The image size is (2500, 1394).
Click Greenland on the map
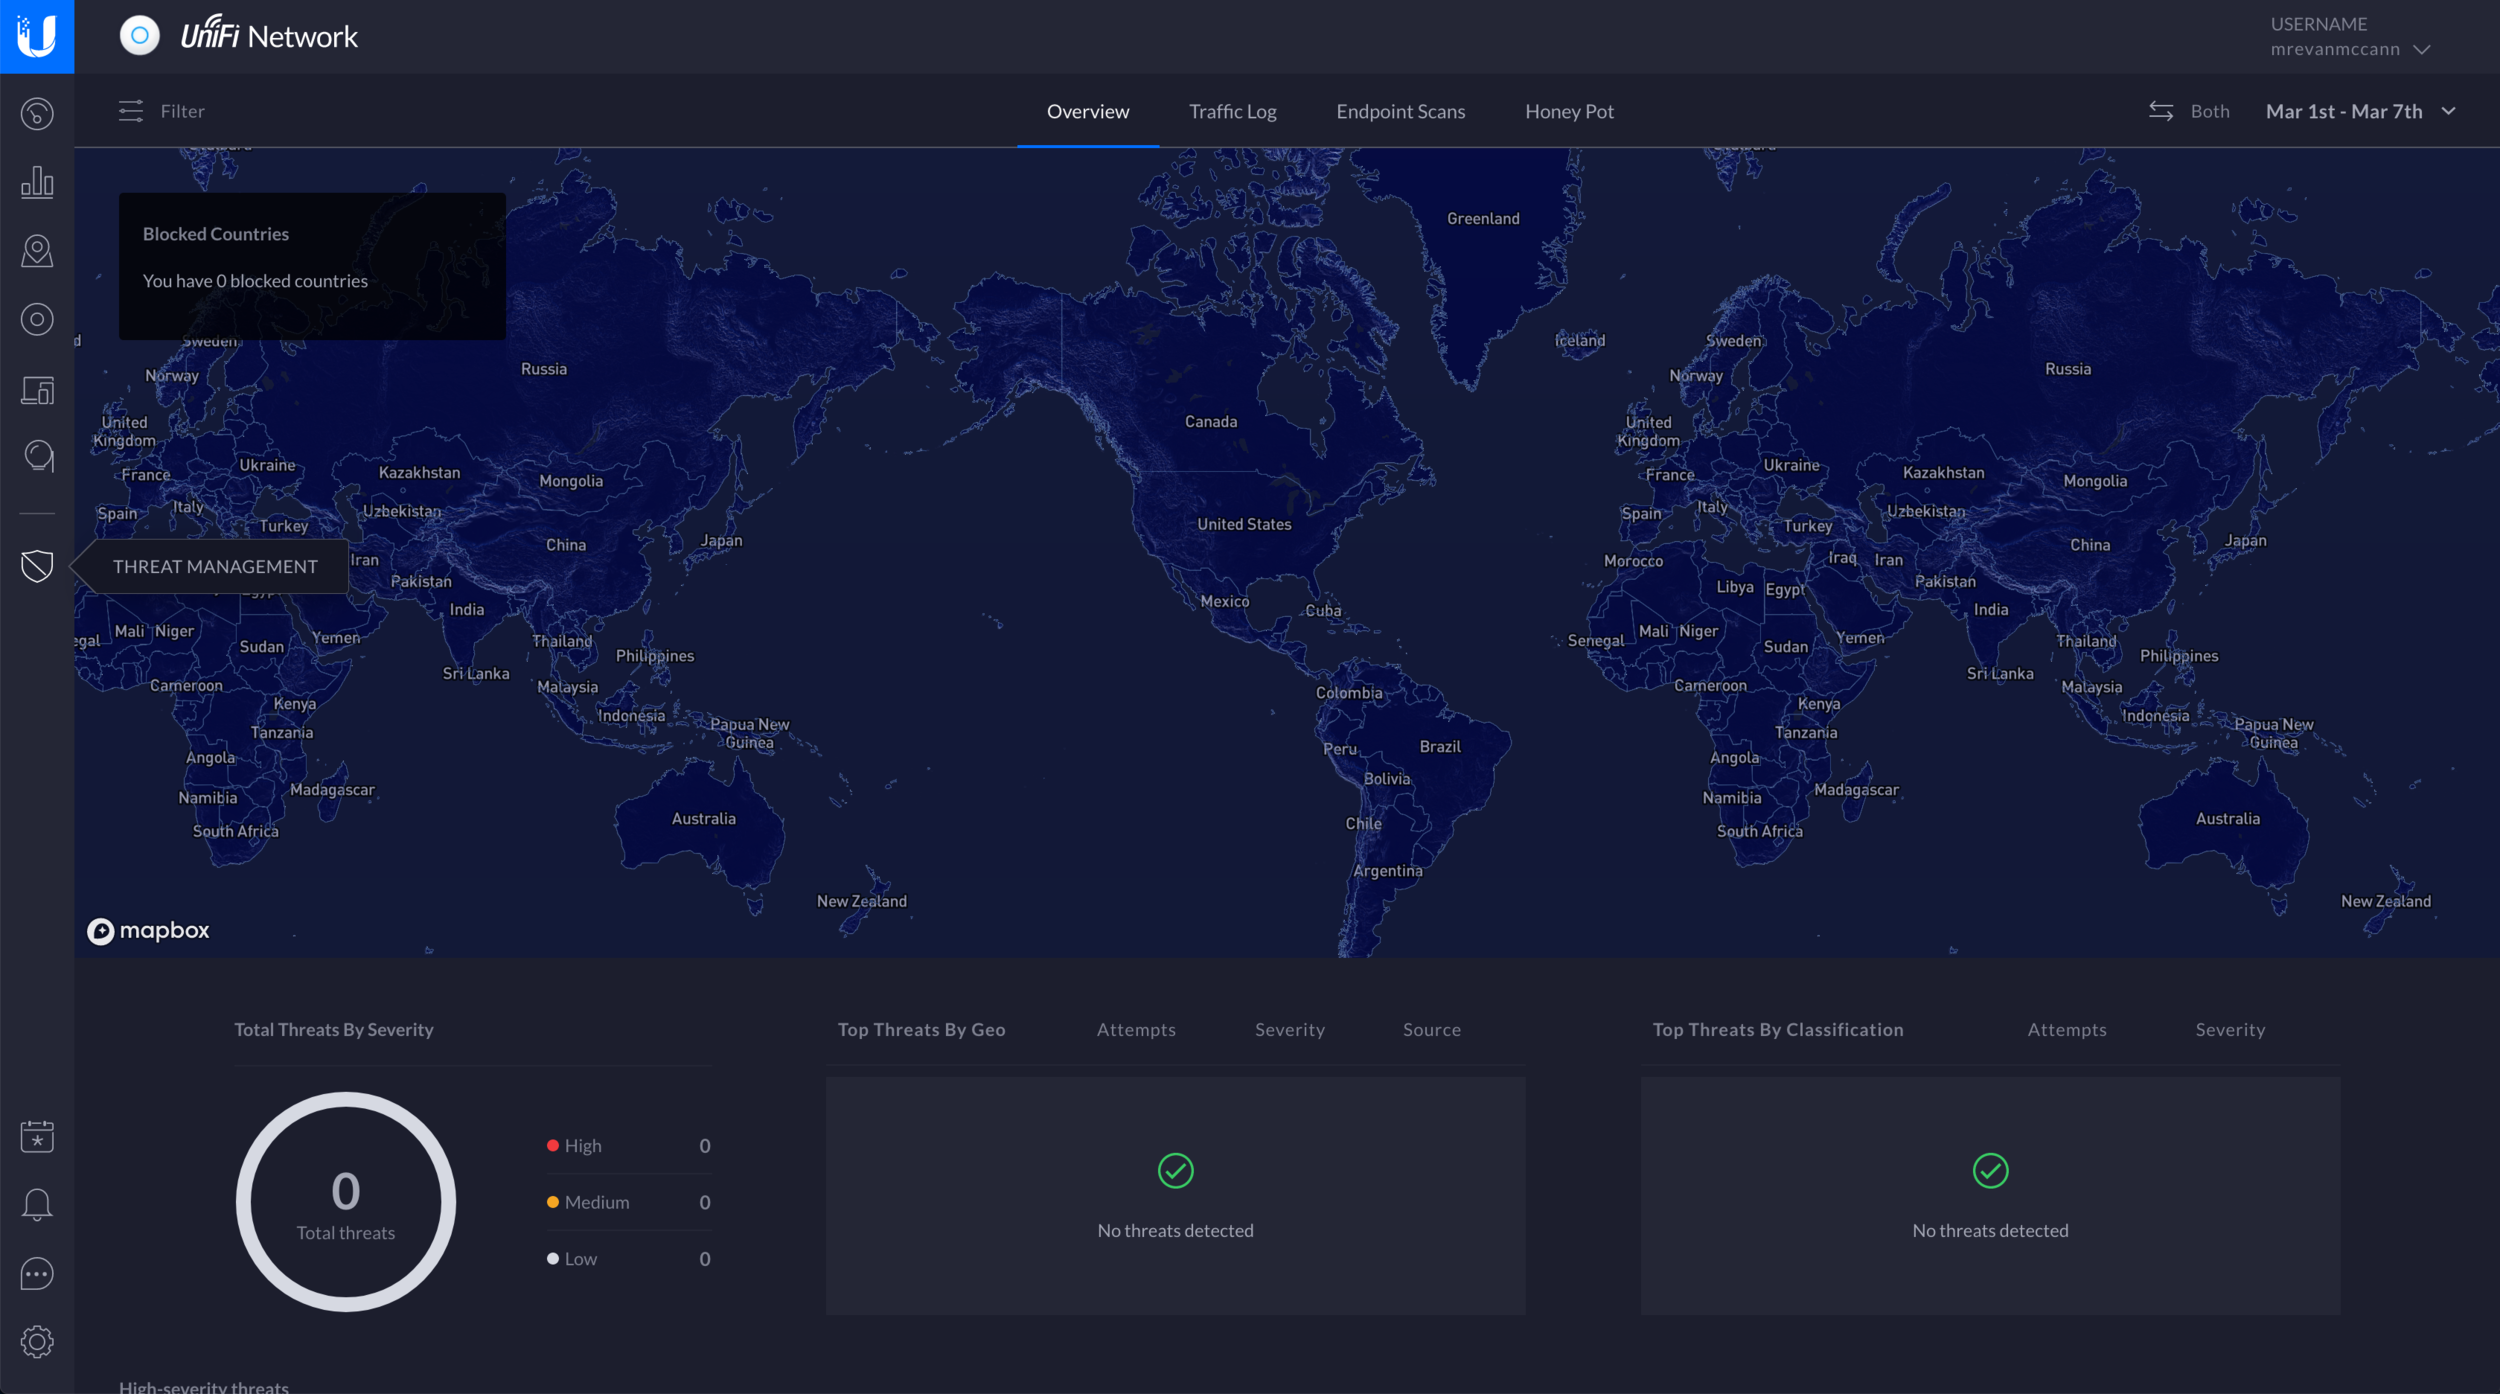point(1483,219)
